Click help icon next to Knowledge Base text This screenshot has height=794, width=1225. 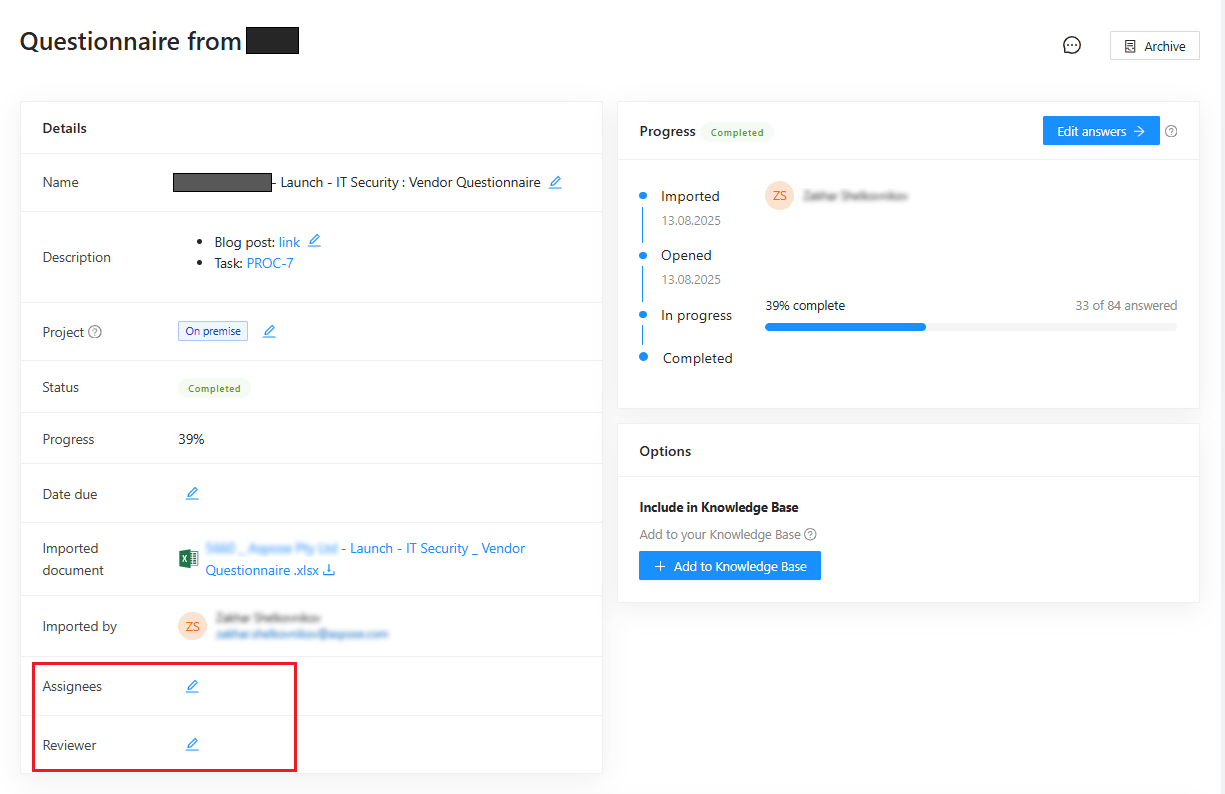810,534
